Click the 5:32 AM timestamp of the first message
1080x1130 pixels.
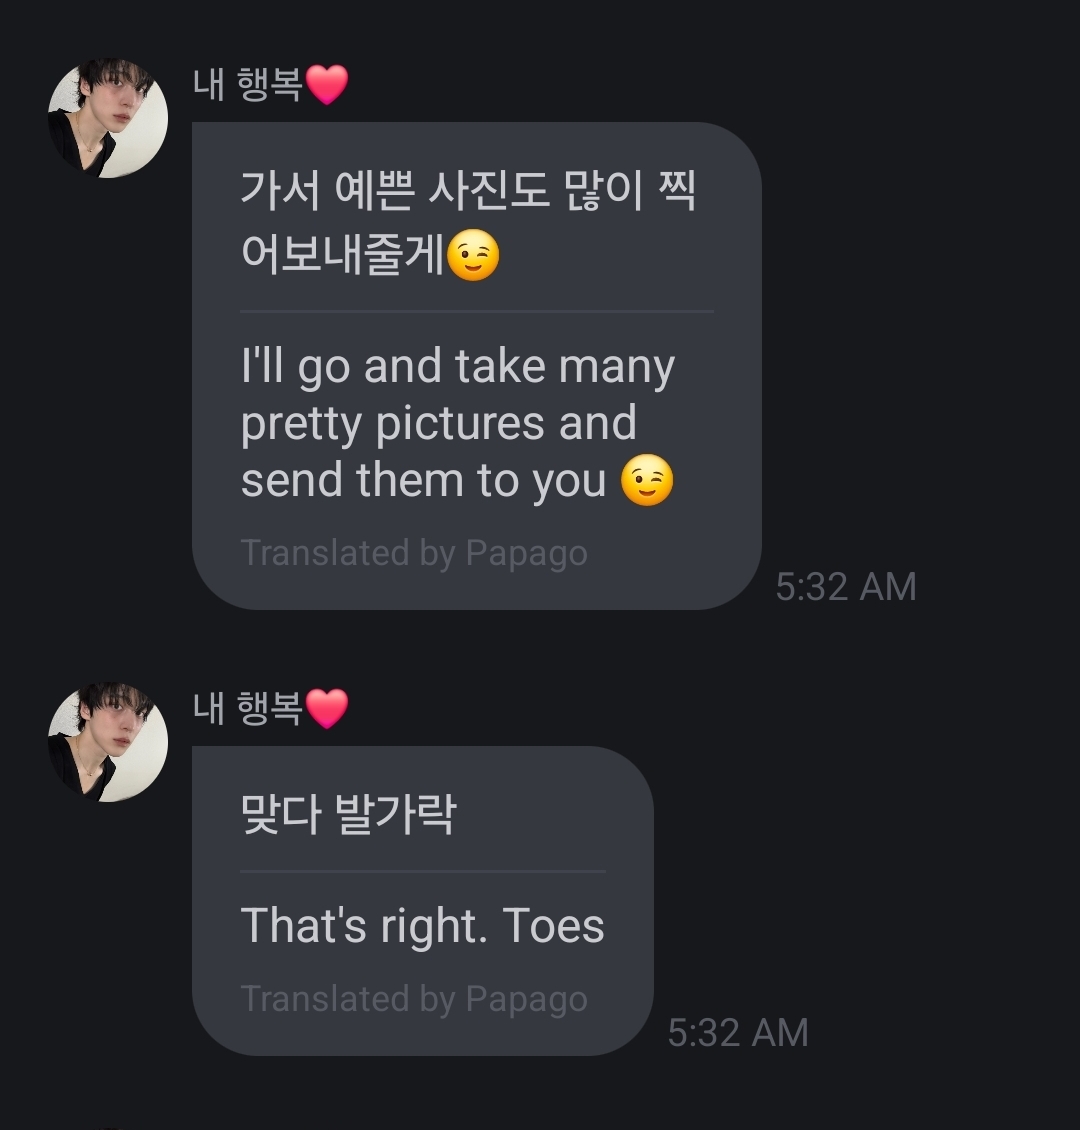(846, 587)
